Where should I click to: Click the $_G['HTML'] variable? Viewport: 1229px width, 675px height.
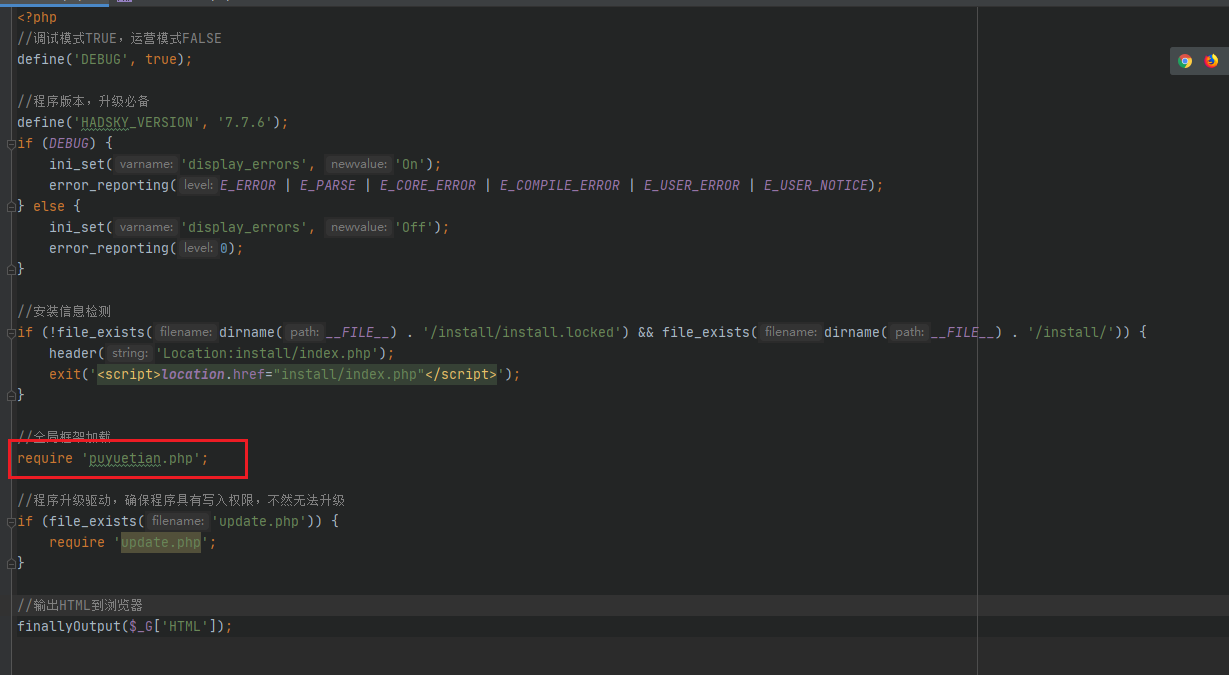point(172,626)
